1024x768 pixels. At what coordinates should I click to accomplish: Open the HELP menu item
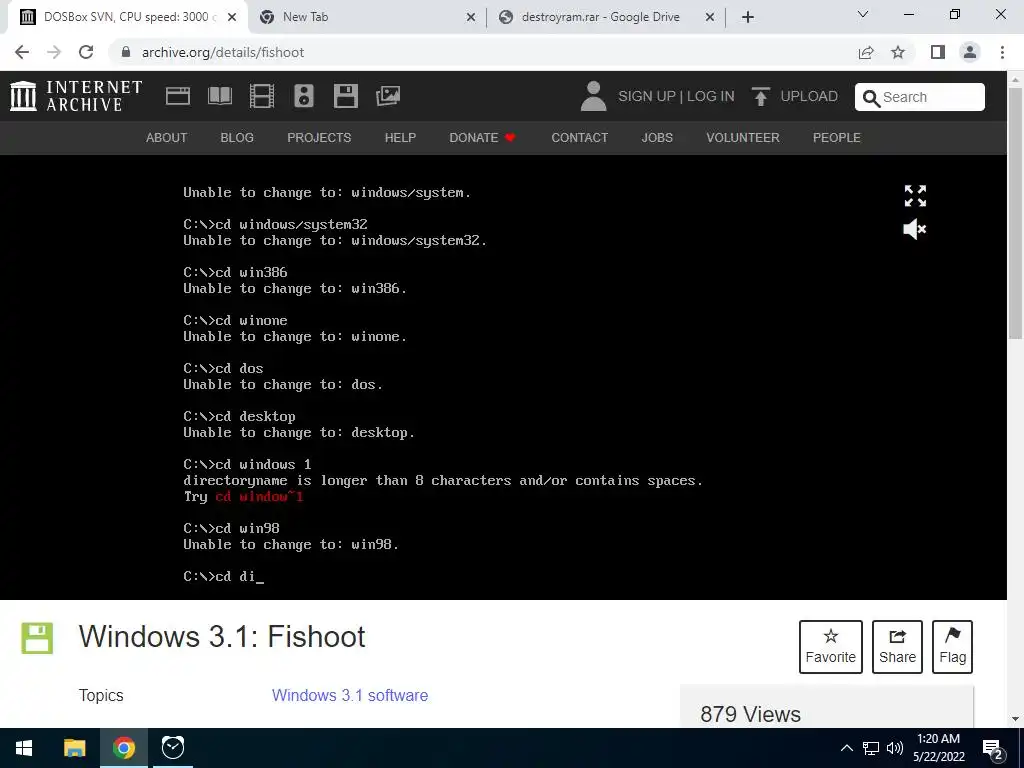[400, 138]
